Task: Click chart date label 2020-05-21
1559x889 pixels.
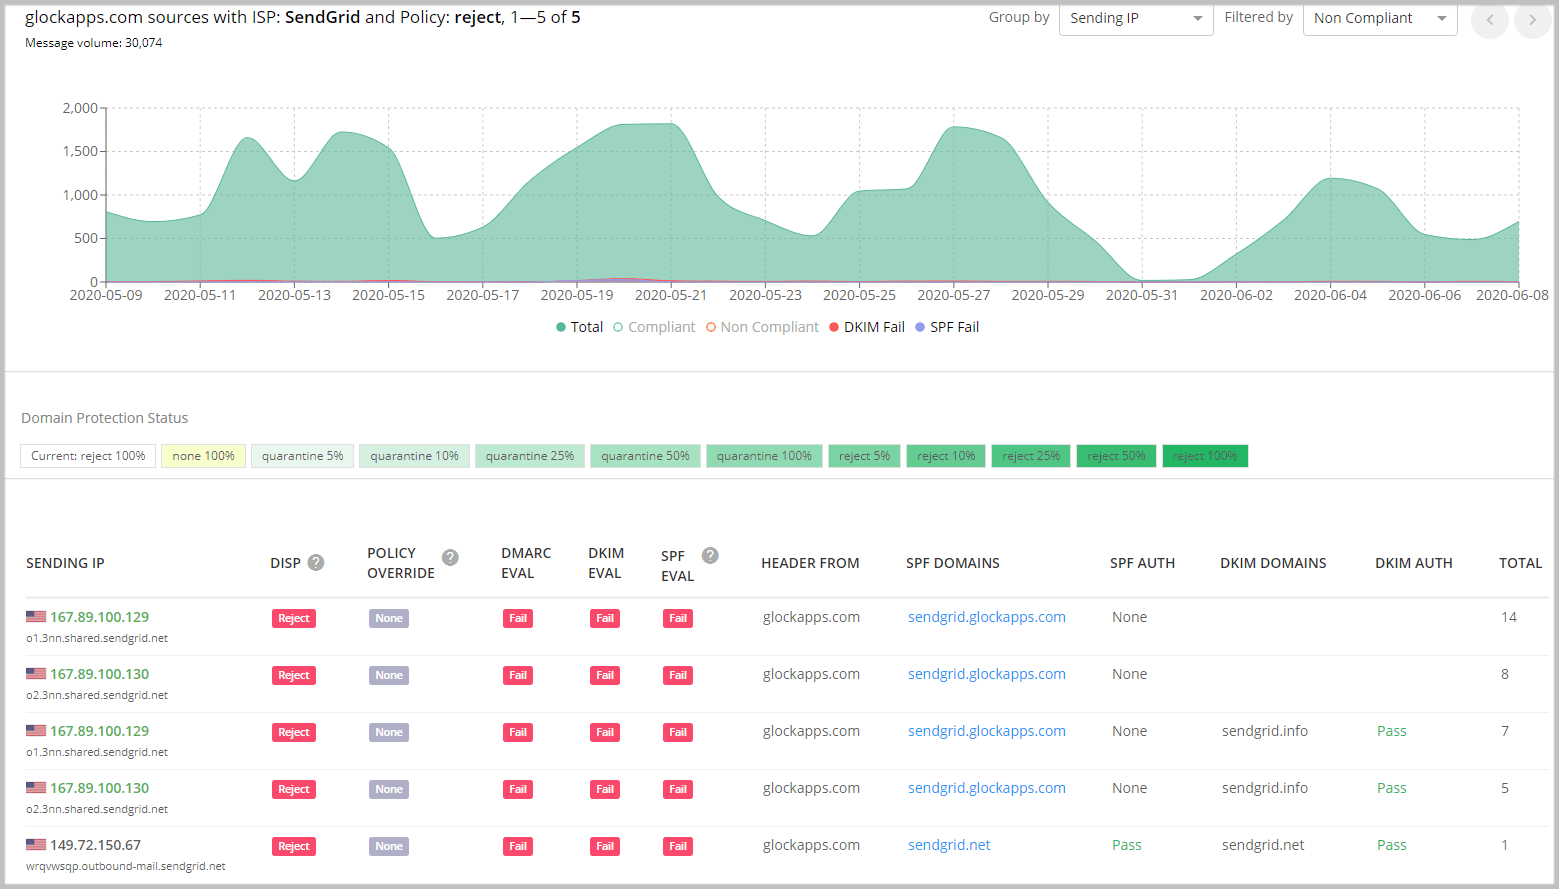Action: [671, 295]
